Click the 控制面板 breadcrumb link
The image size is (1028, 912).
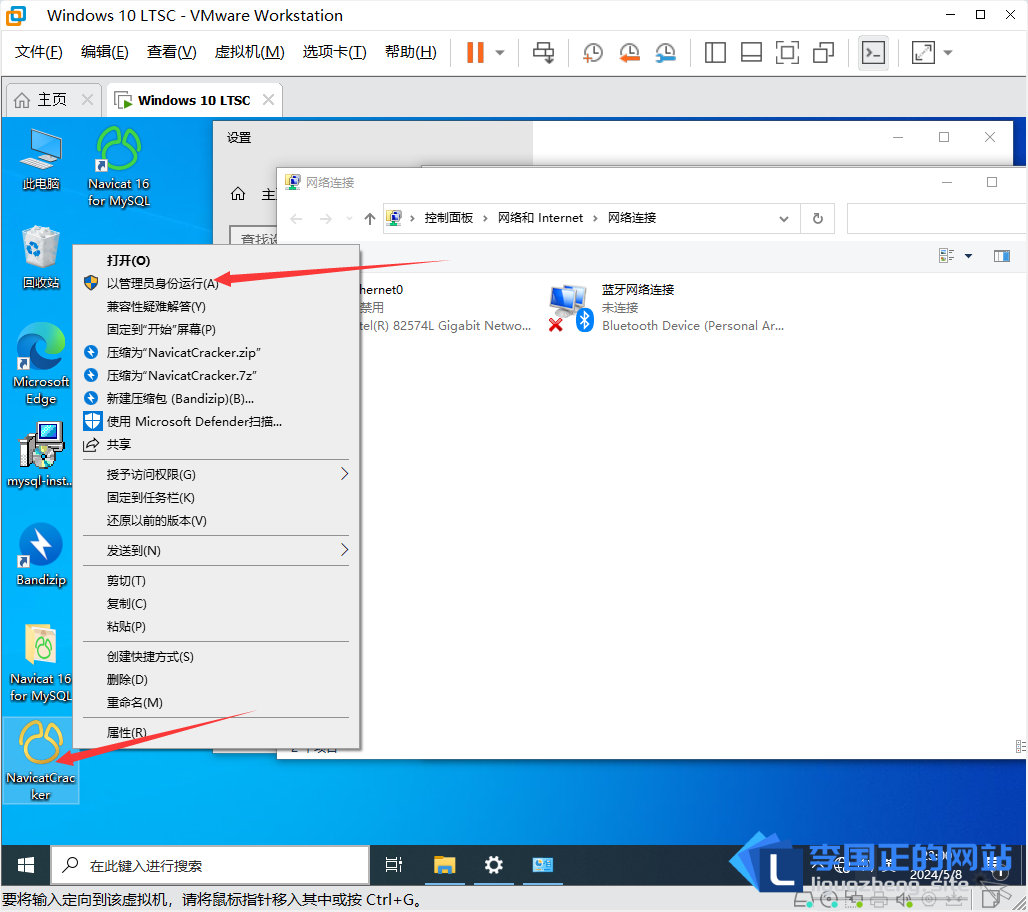448,218
